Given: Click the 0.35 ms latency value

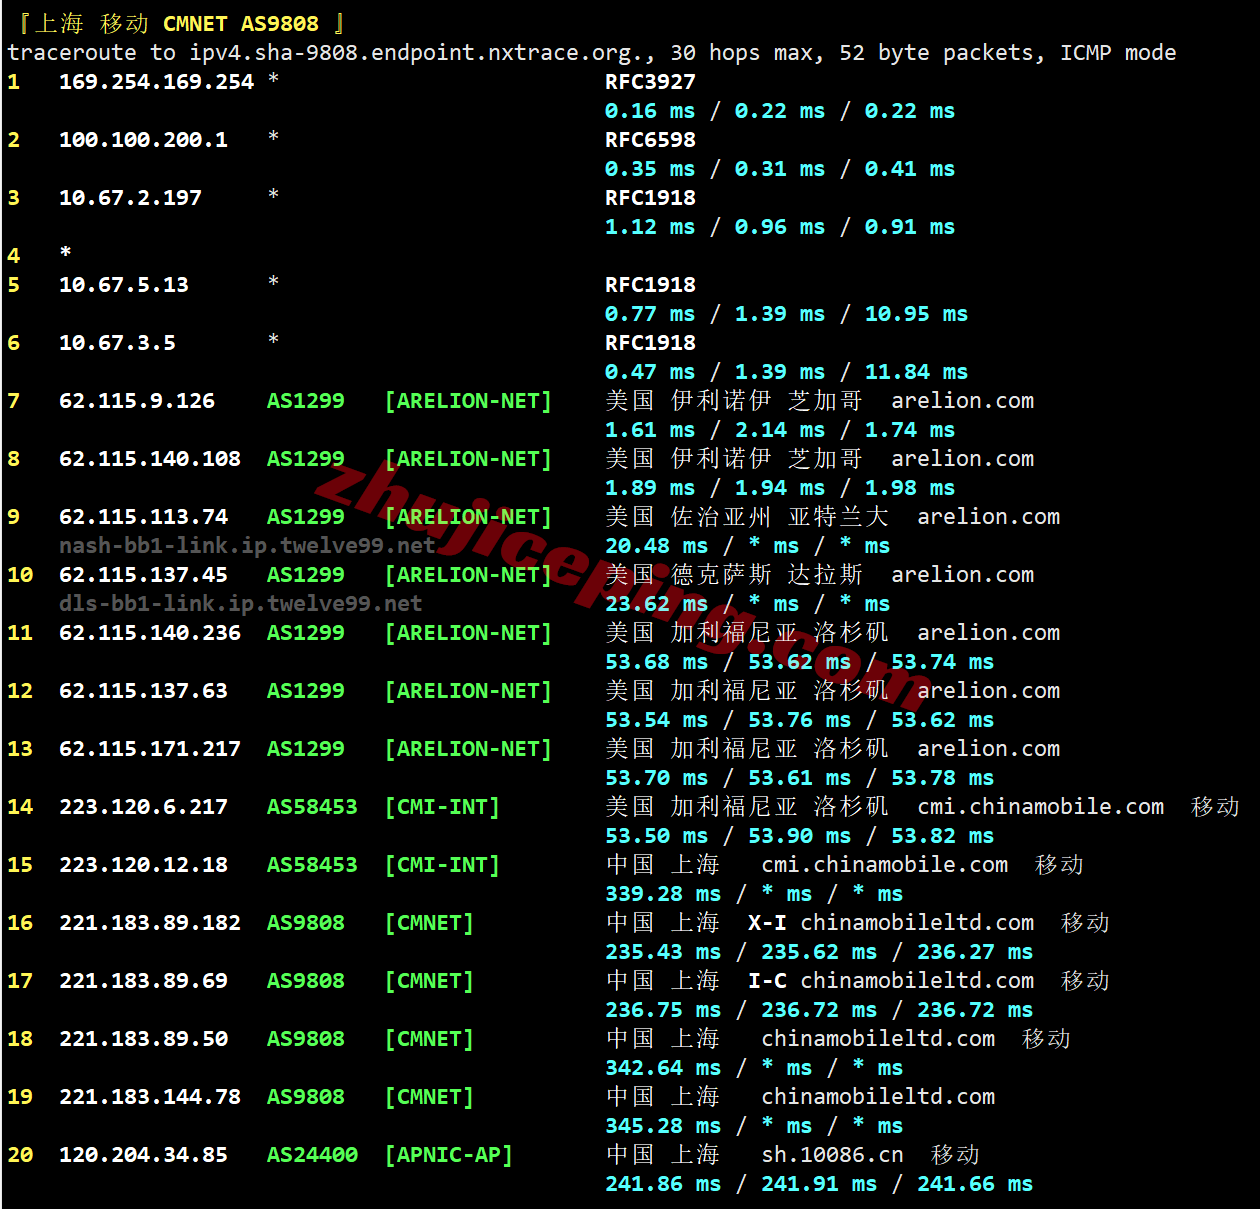Looking at the screenshot, I should tap(650, 169).
